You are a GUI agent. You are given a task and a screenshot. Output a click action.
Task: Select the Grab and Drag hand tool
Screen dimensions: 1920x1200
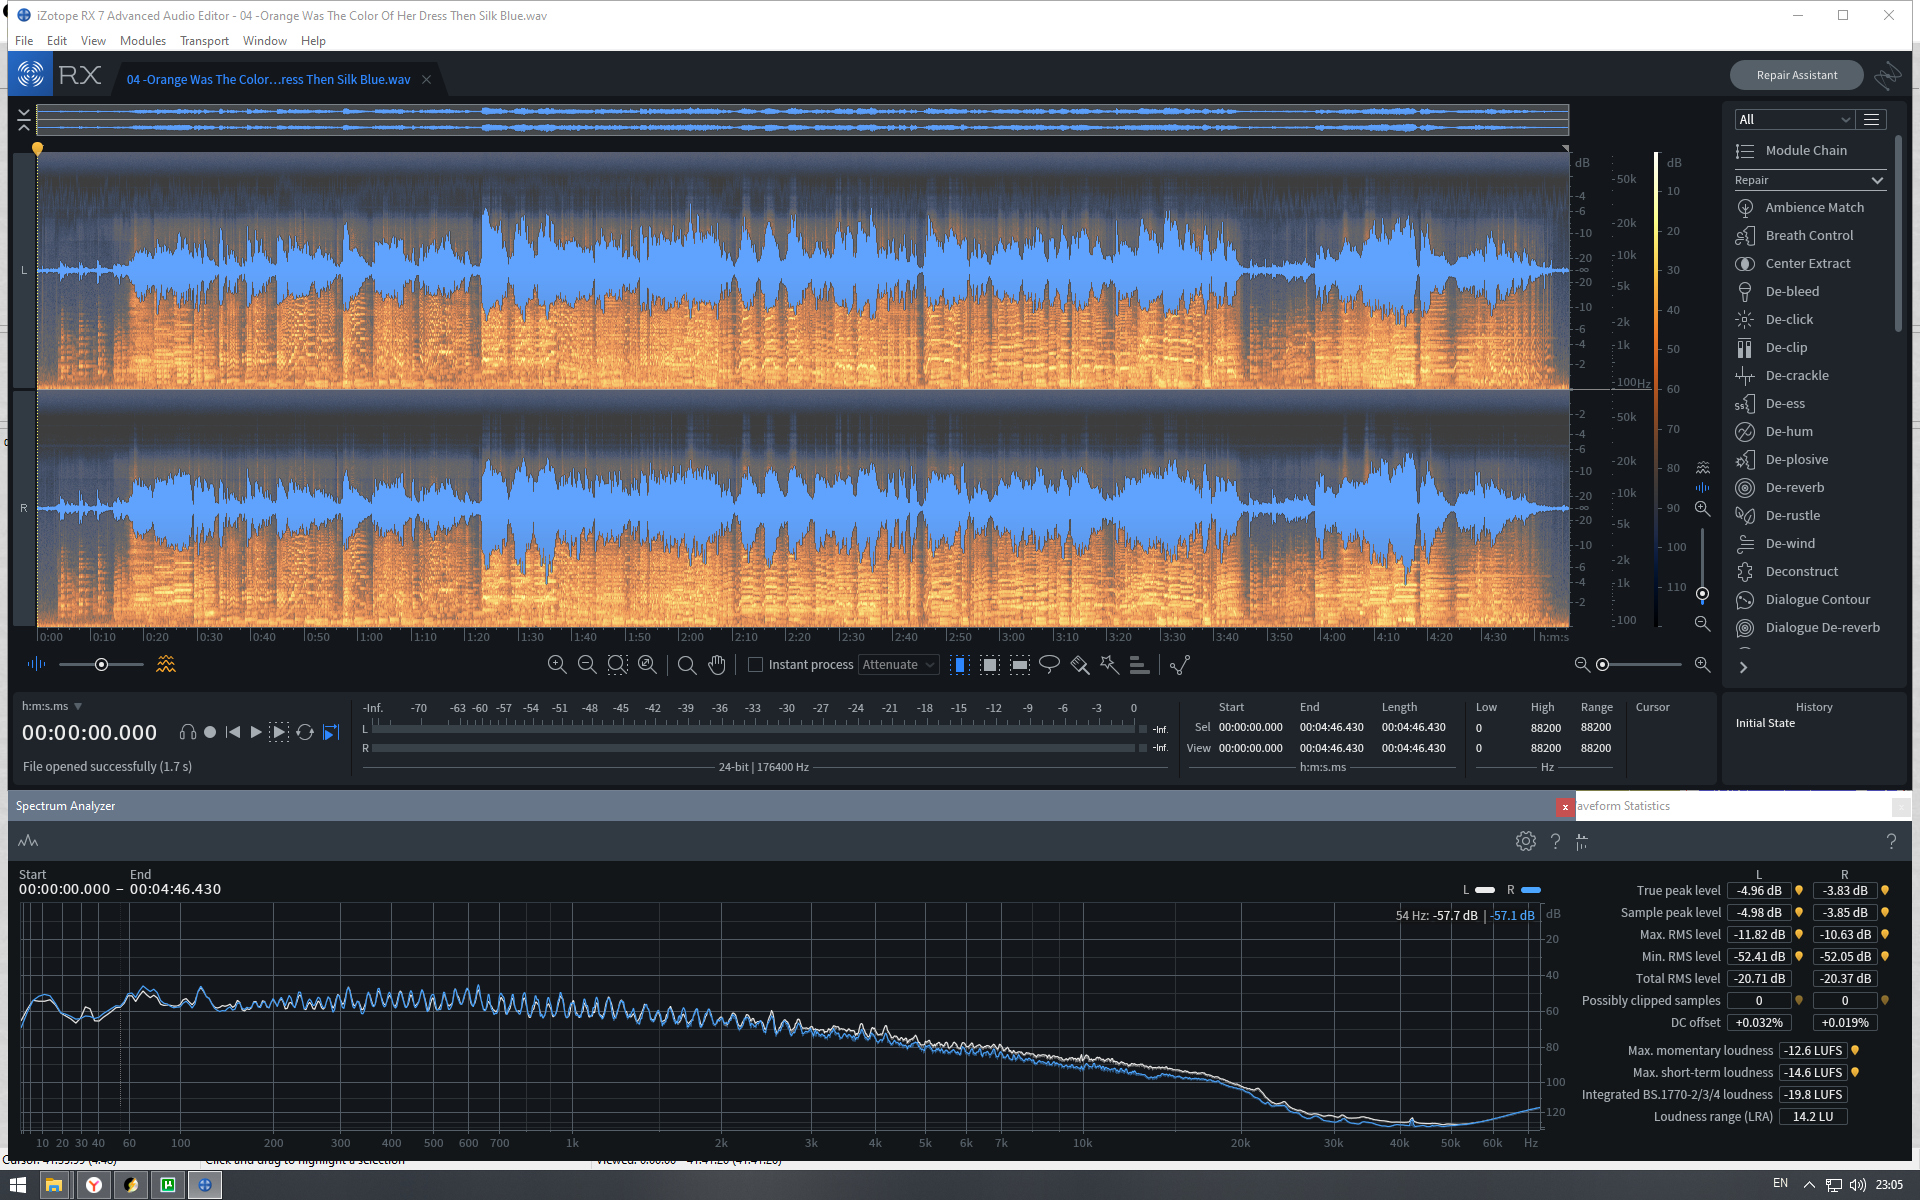[717, 665]
